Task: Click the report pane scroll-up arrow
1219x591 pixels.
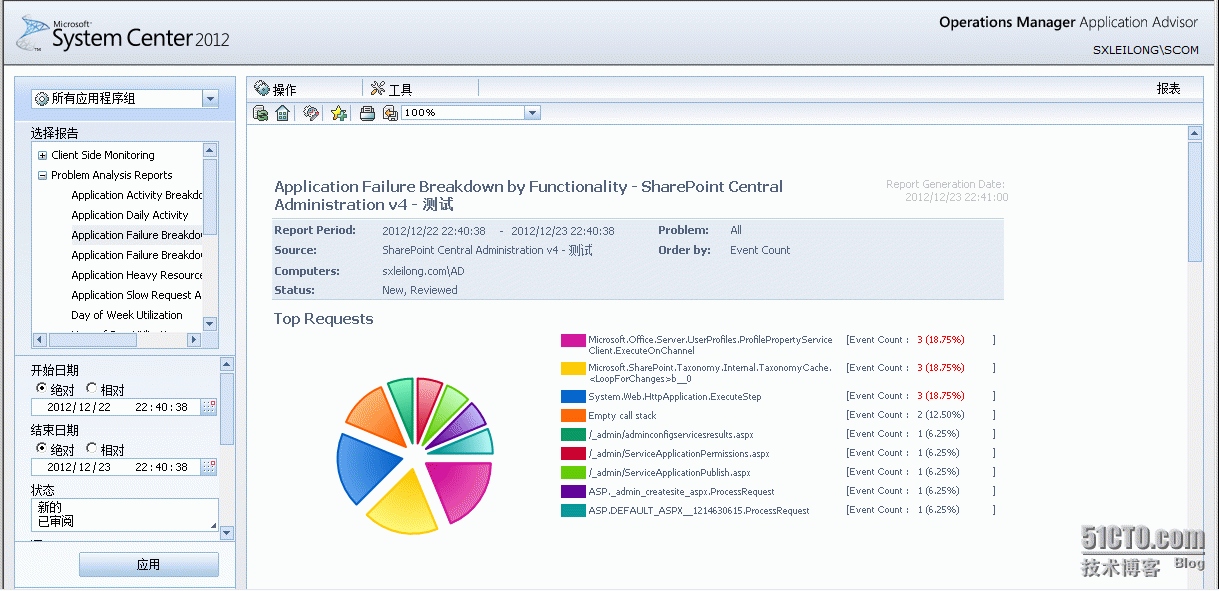Action: [1194, 133]
